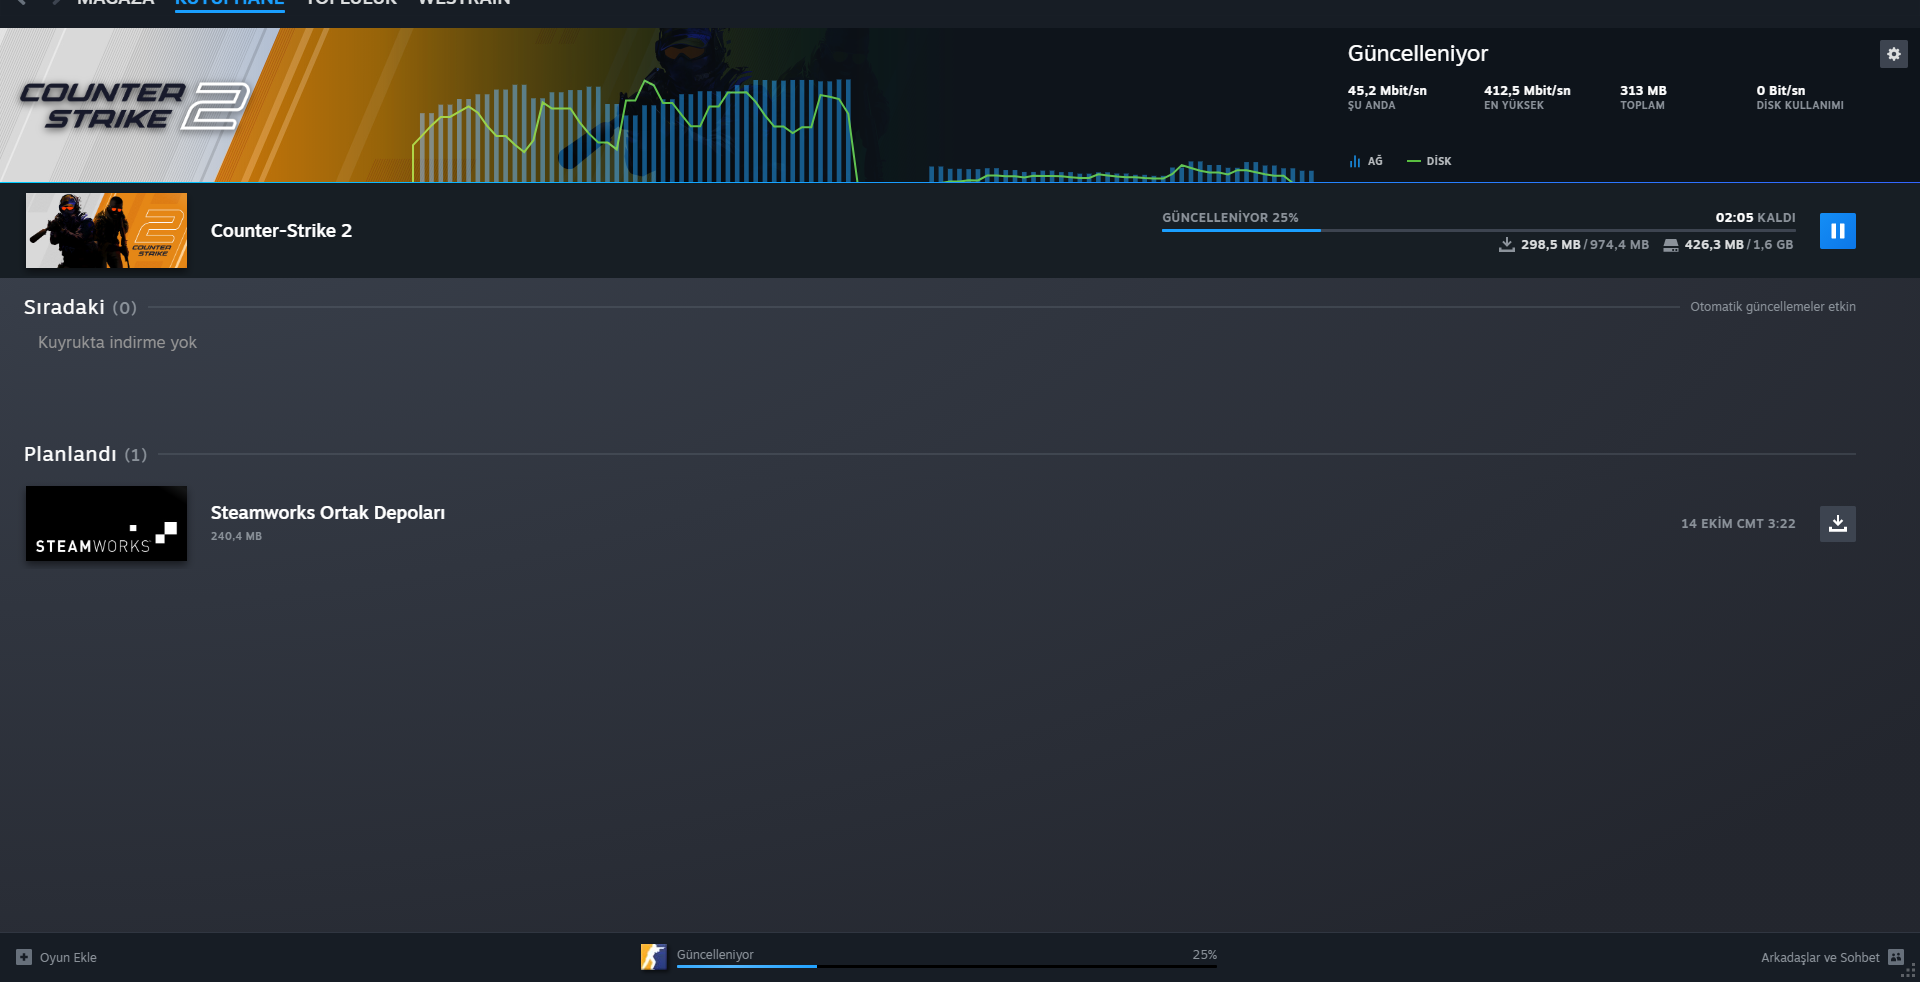Click the network activity graph
Viewport: 1920px width, 982px height.
[x=863, y=130]
